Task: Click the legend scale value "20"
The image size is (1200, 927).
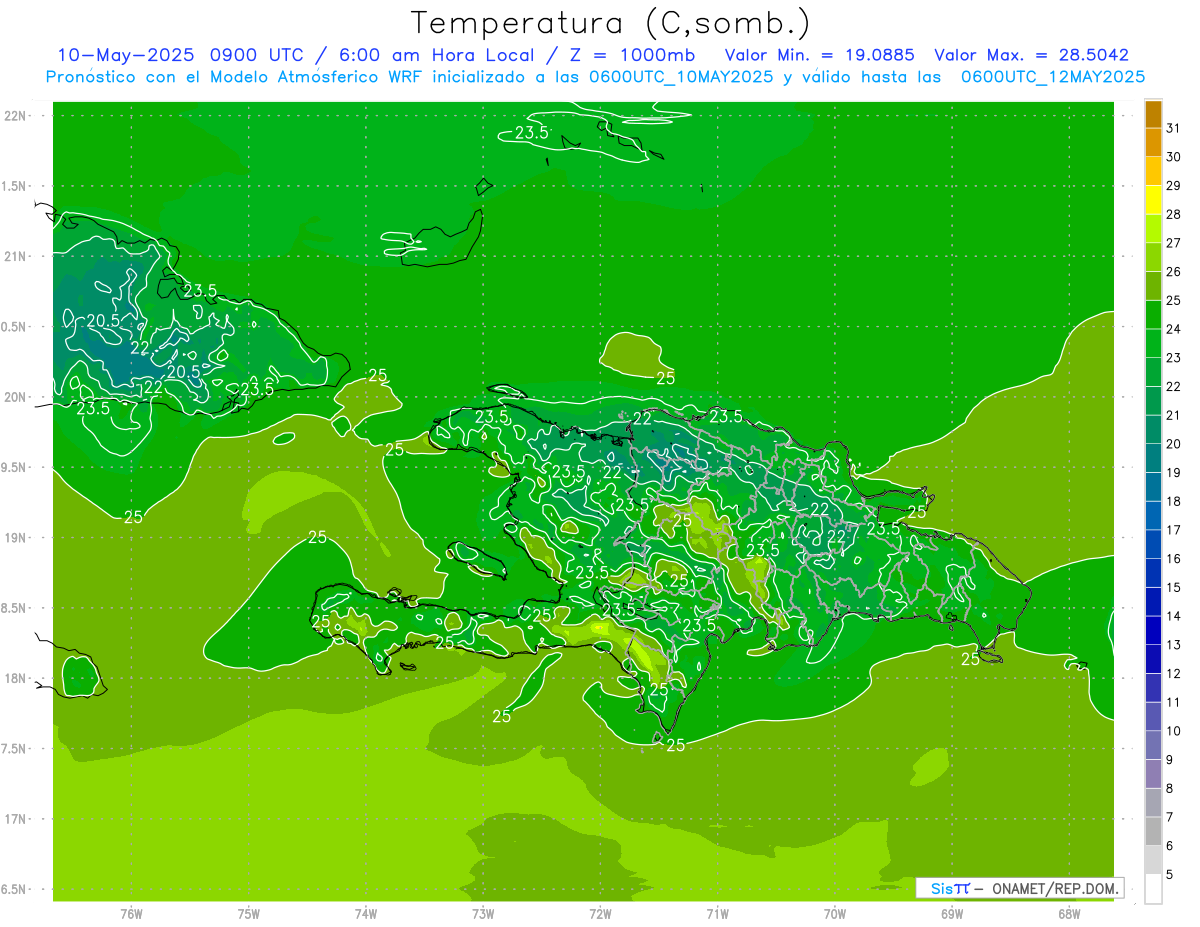Action: pyautogui.click(x=1174, y=444)
